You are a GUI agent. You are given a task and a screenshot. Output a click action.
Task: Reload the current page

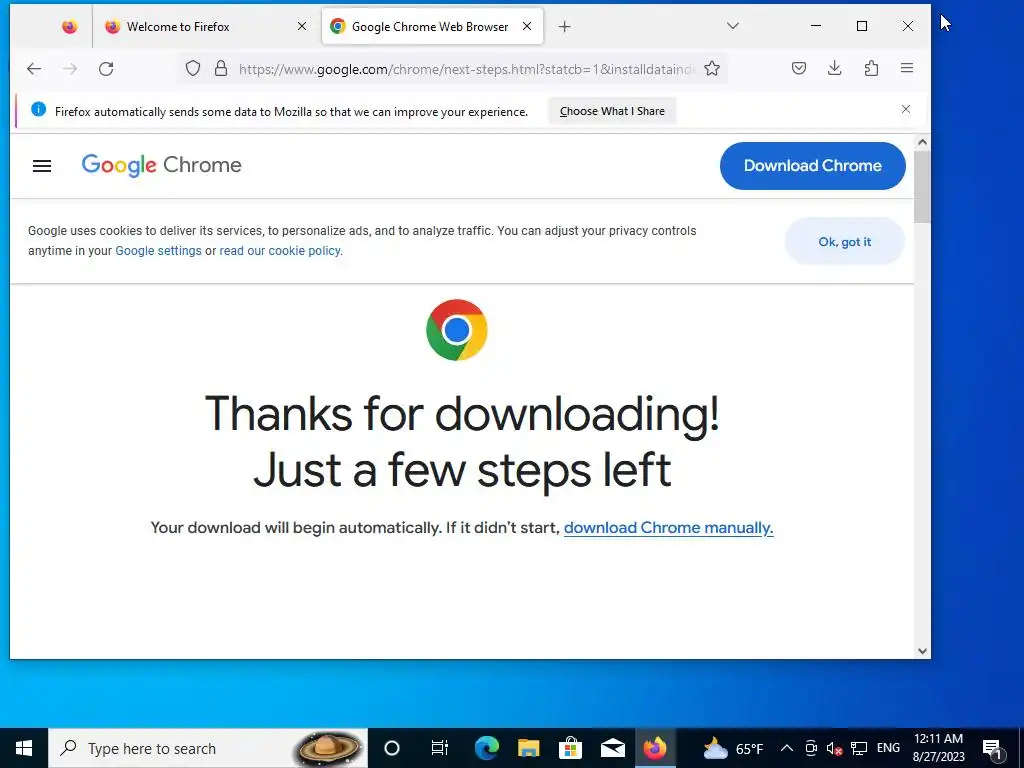pyautogui.click(x=106, y=69)
